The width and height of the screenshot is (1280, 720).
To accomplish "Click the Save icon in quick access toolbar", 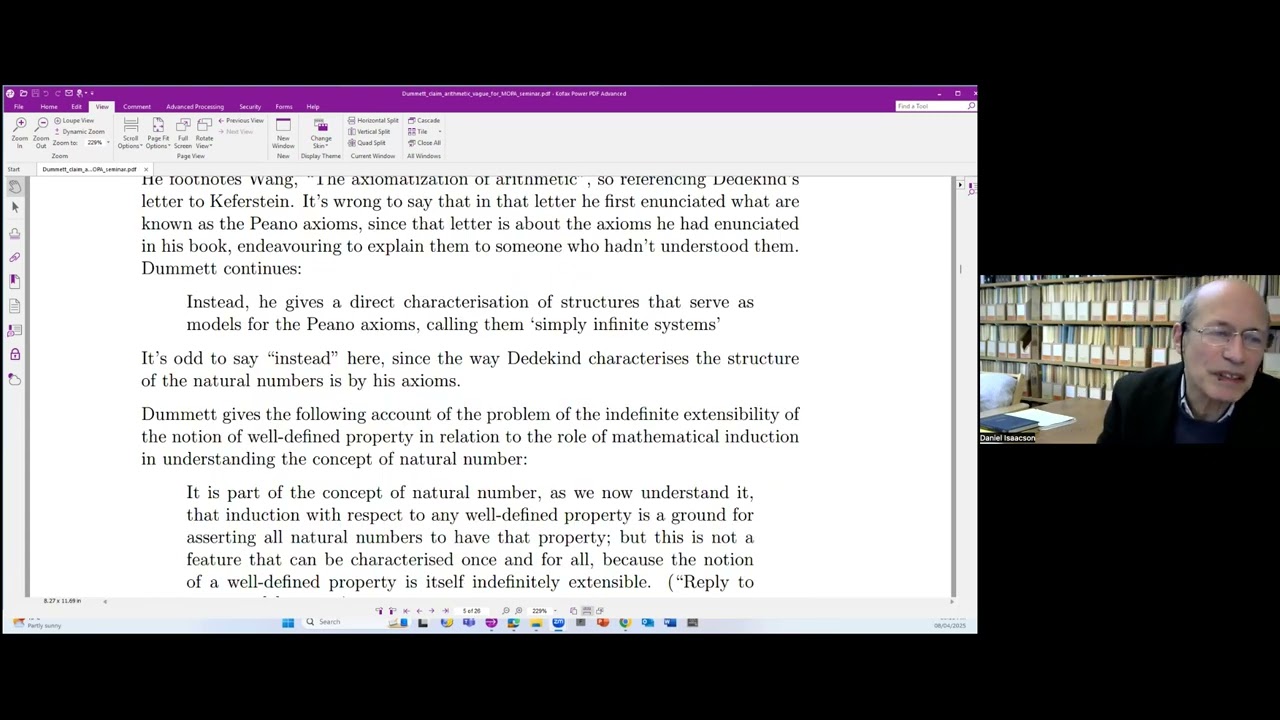I will [x=35, y=93].
